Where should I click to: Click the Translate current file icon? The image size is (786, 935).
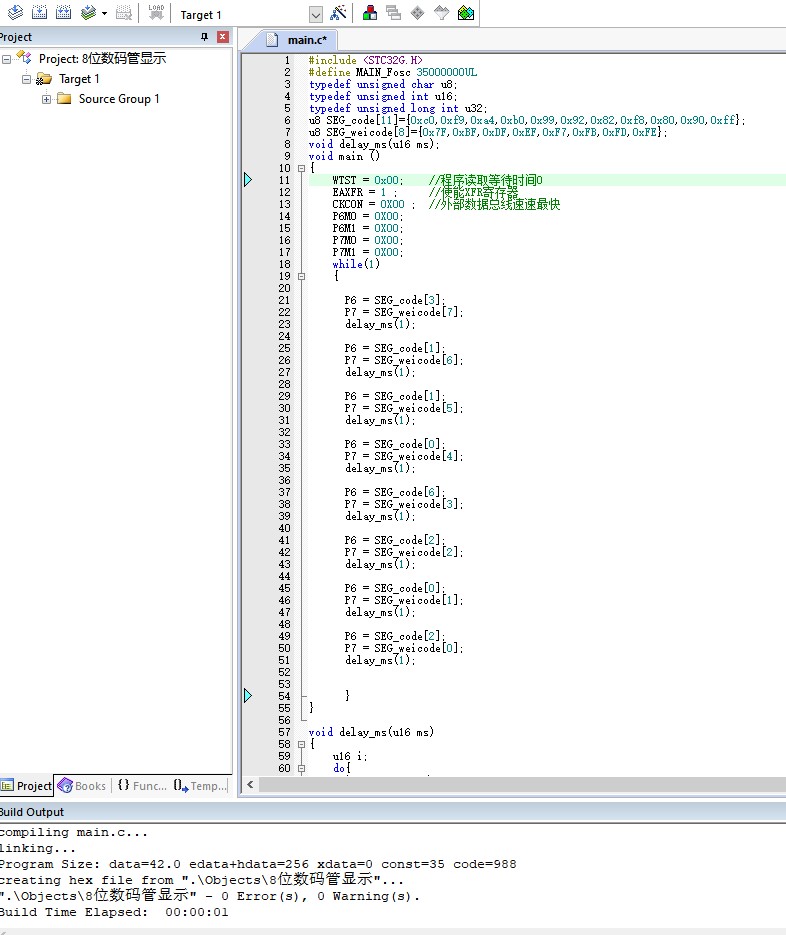point(15,14)
